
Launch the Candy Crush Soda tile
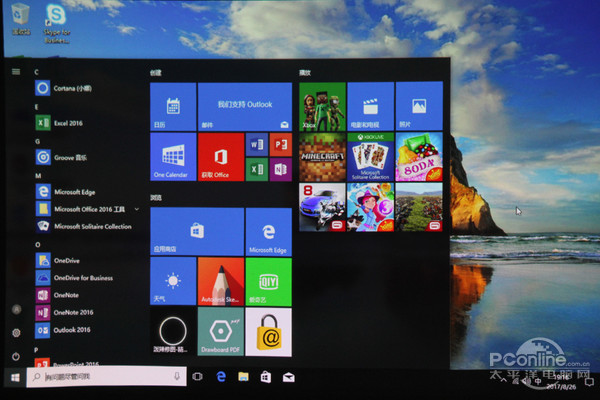(x=419, y=156)
